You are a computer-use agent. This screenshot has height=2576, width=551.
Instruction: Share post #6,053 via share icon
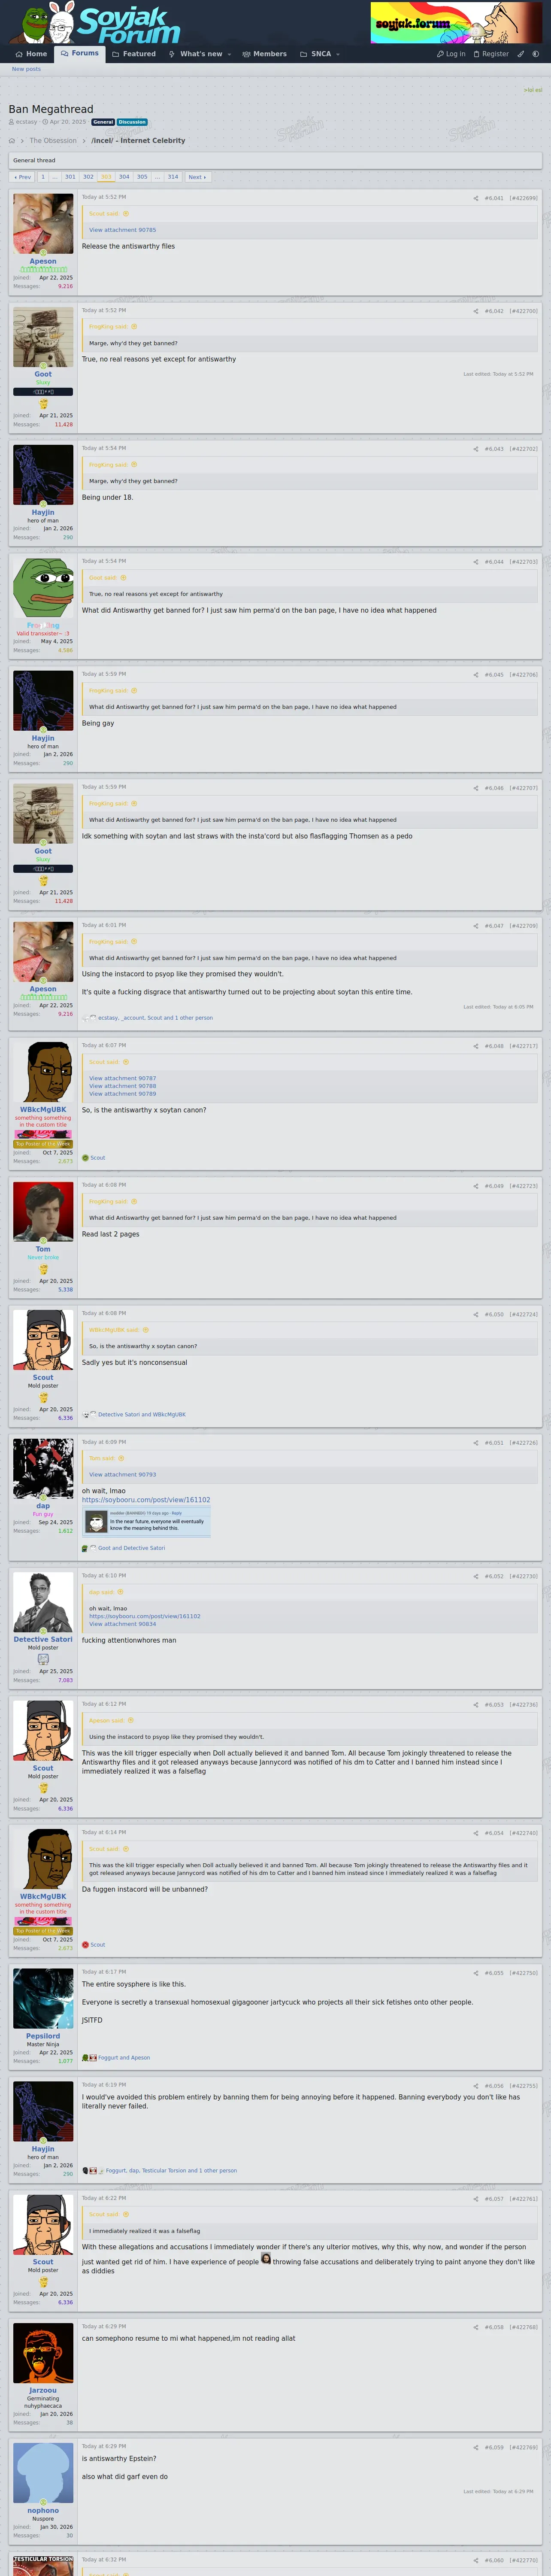point(475,1705)
